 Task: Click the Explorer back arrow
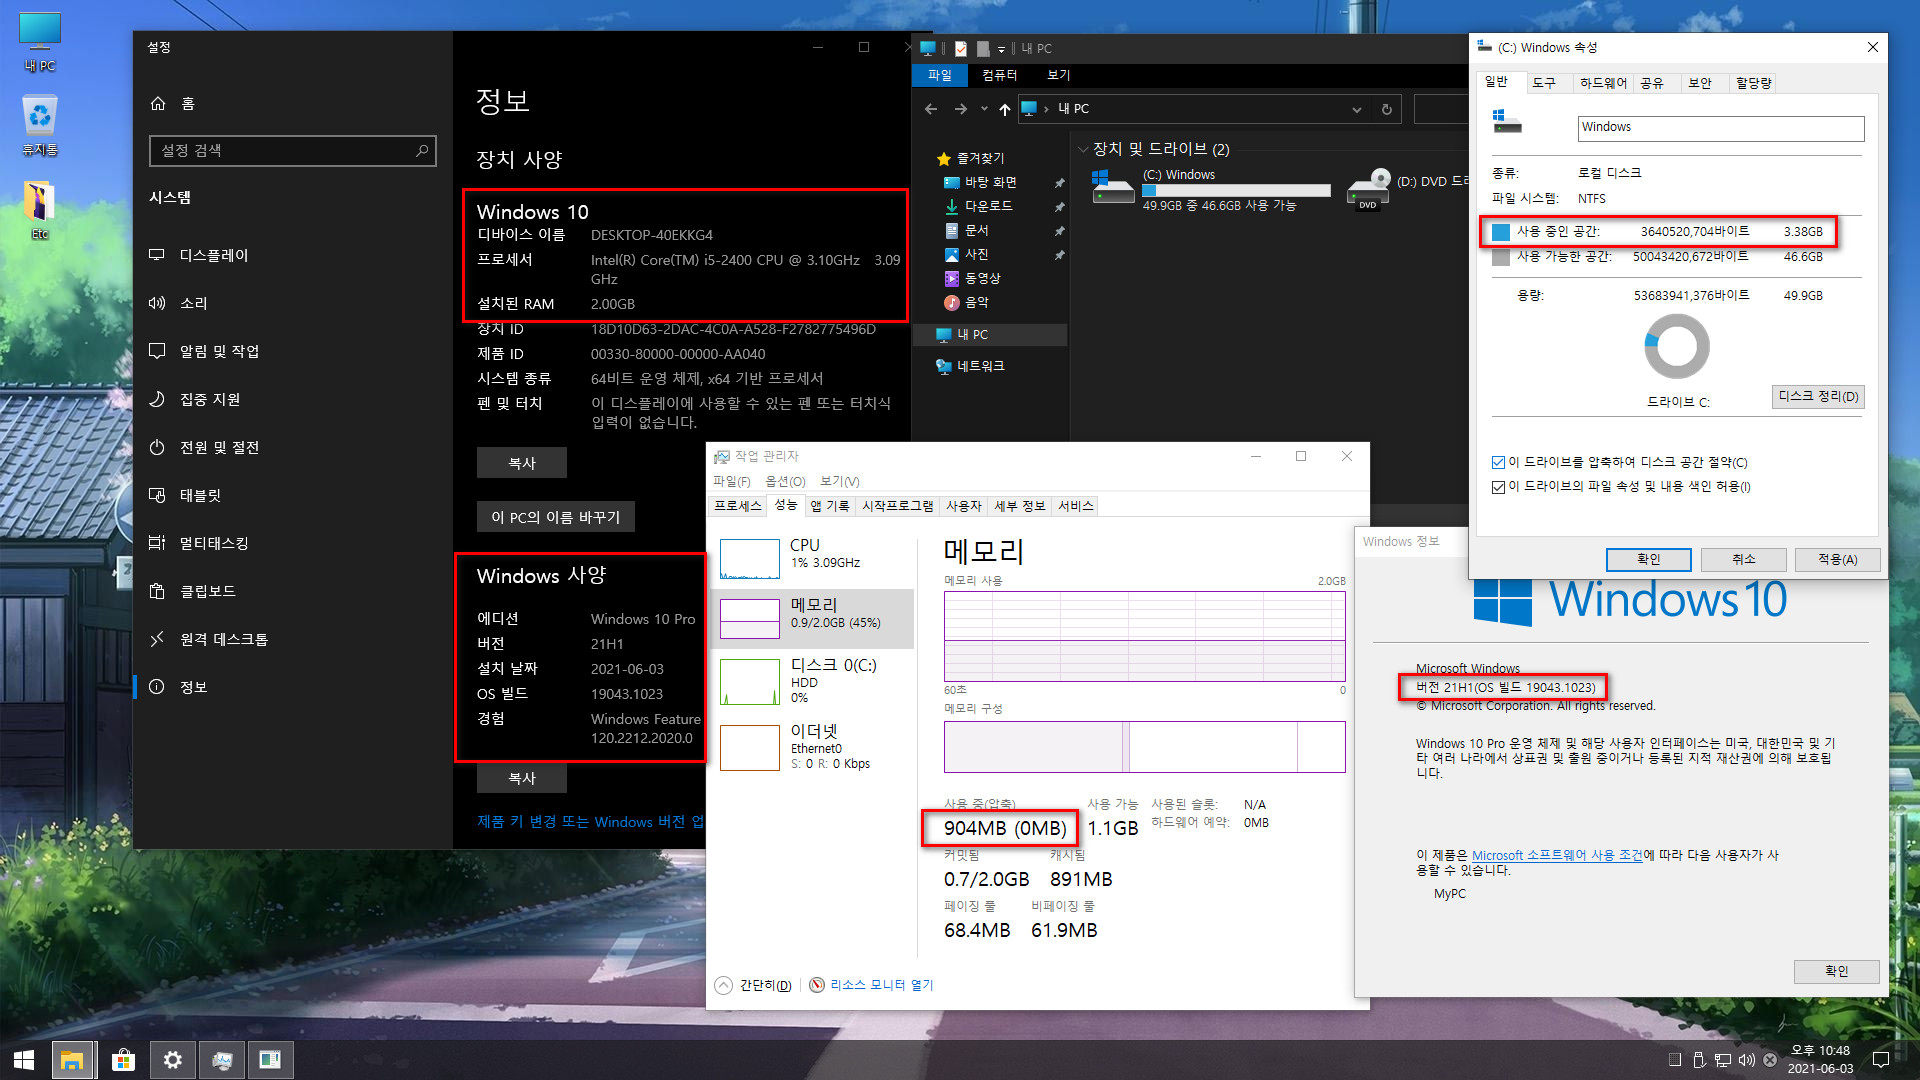click(x=931, y=109)
